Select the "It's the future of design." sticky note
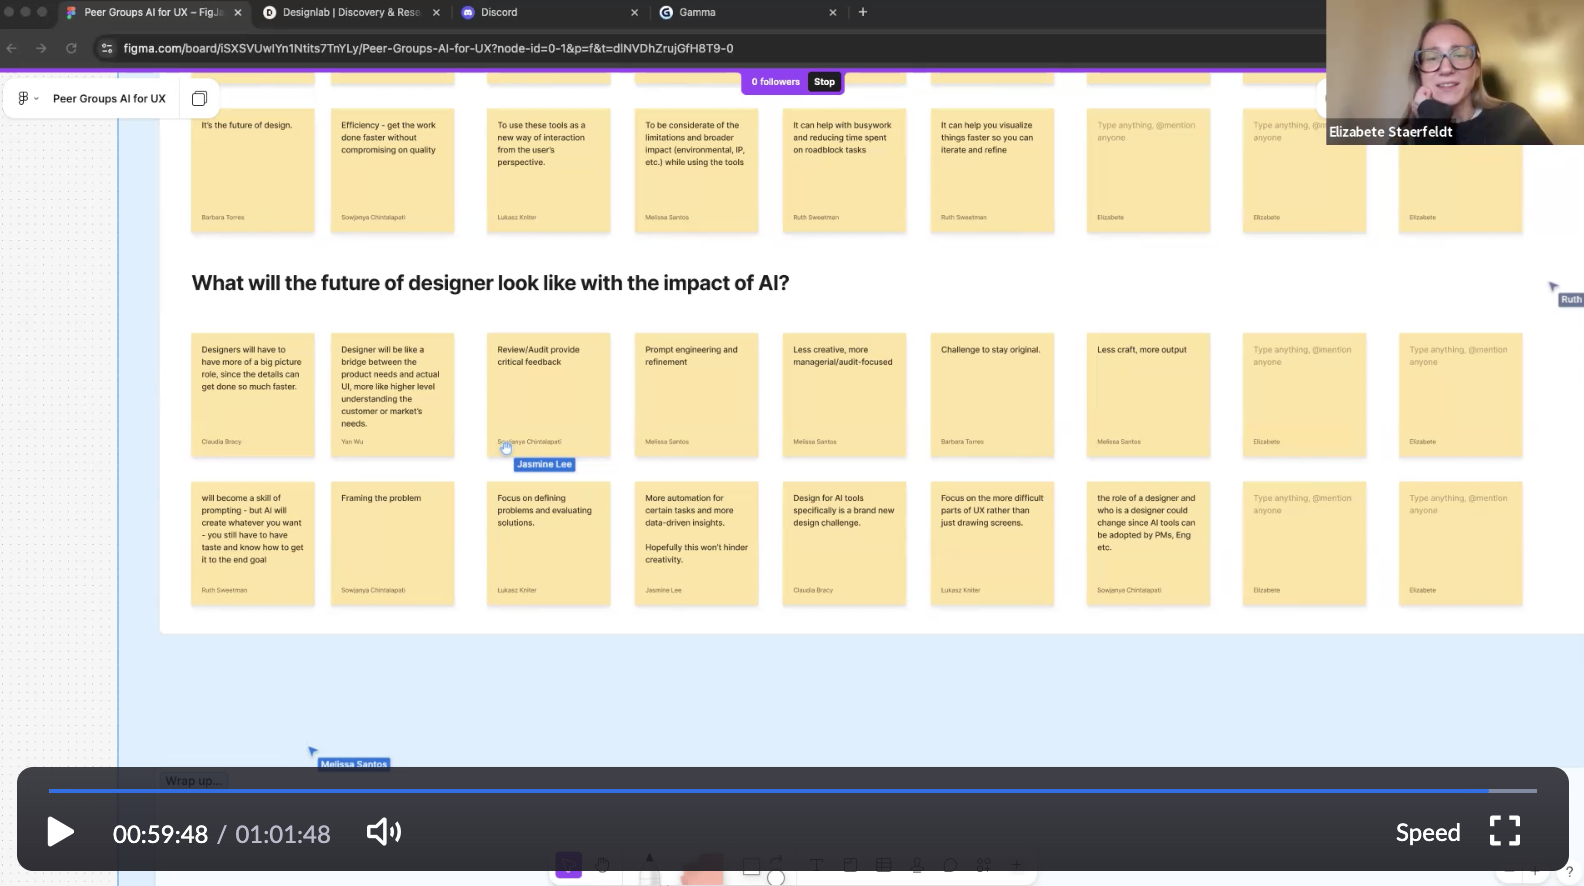Image resolution: width=1584 pixels, height=886 pixels. (253, 171)
